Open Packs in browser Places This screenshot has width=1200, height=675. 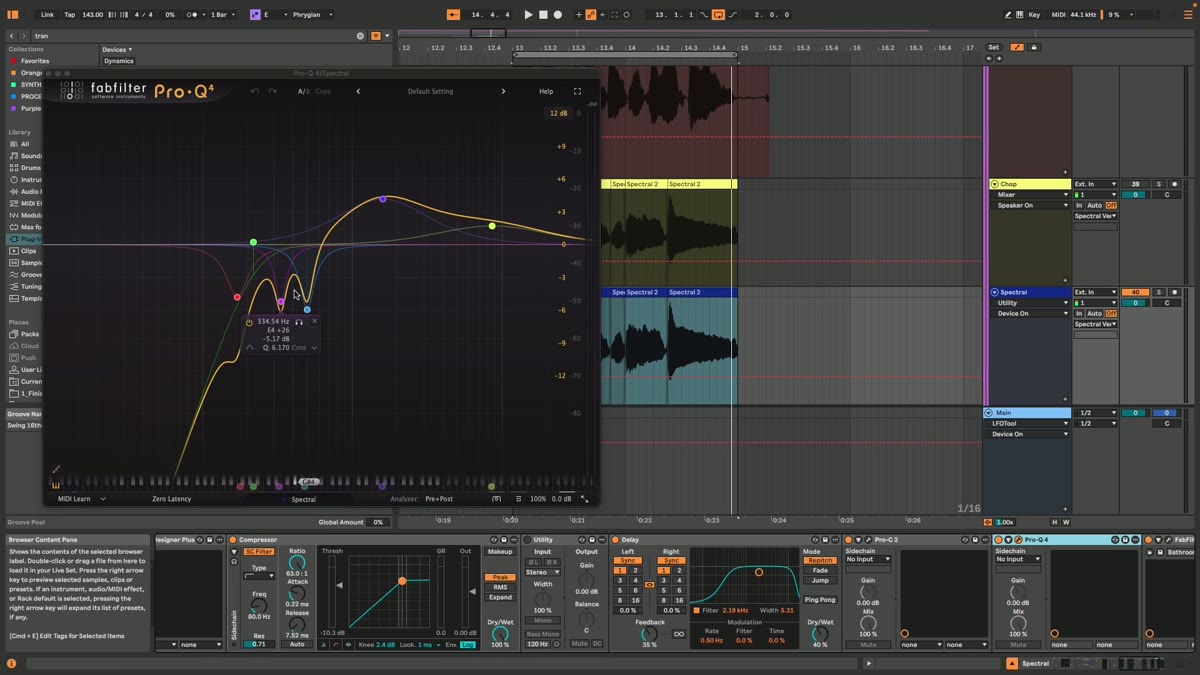(x=29, y=334)
